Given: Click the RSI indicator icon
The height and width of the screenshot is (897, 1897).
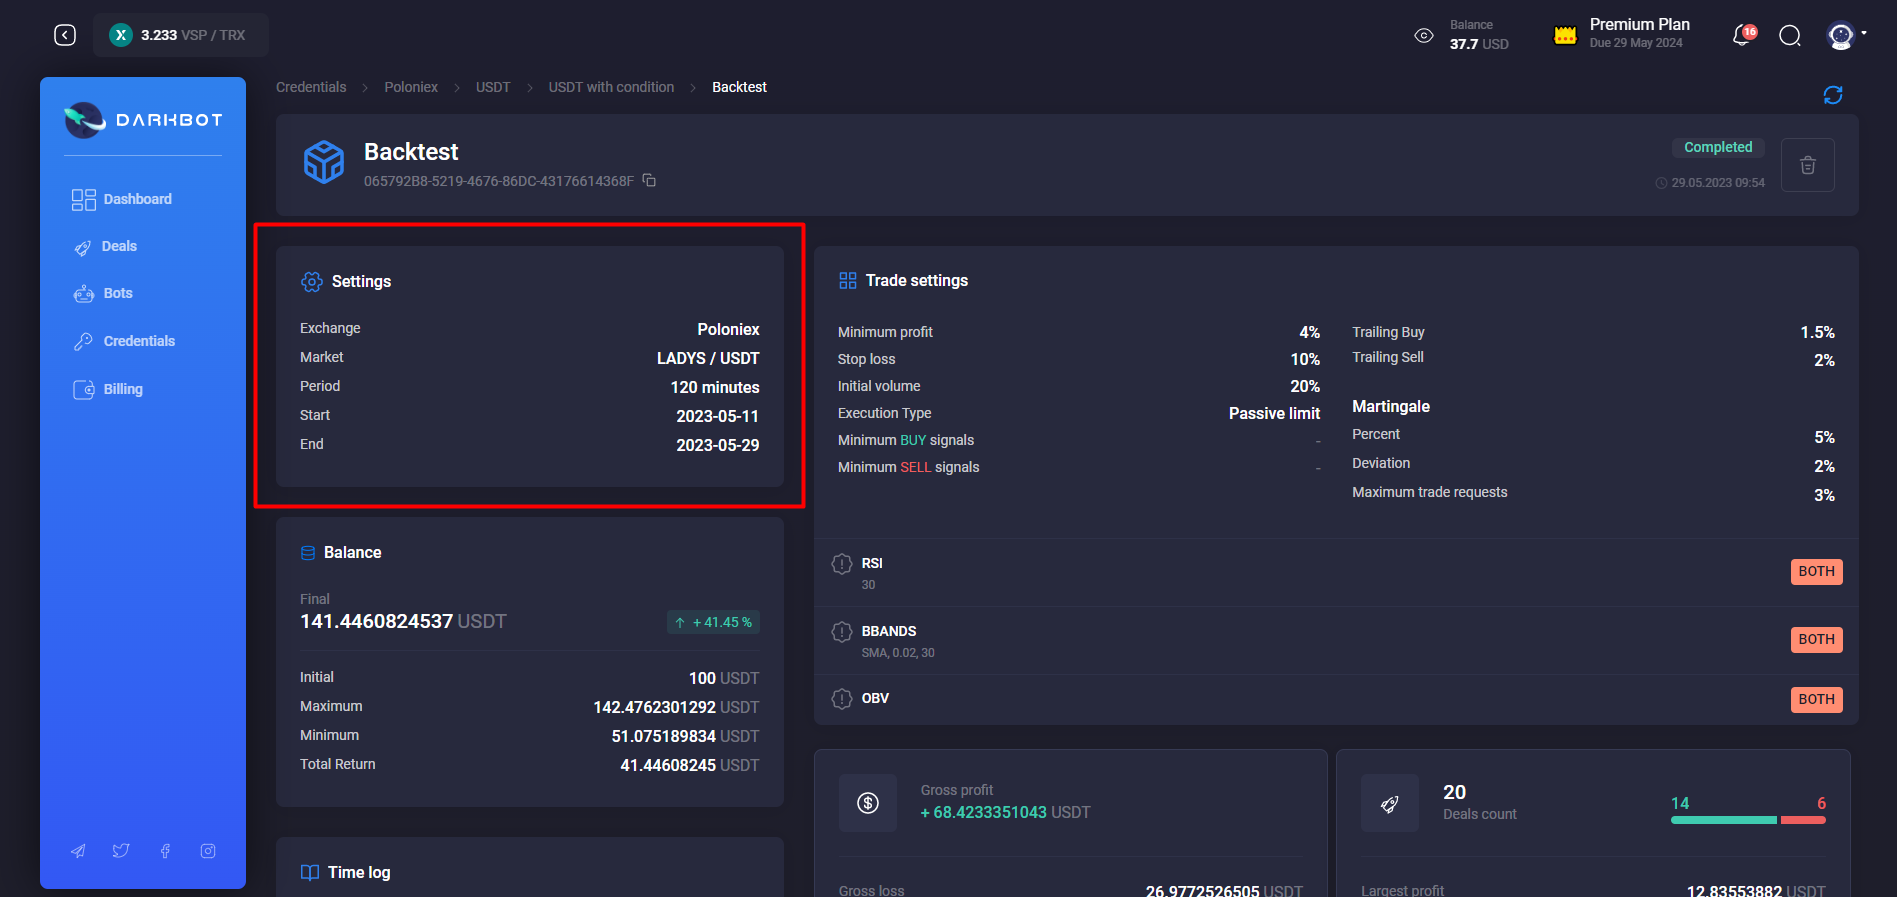Looking at the screenshot, I should 842,564.
